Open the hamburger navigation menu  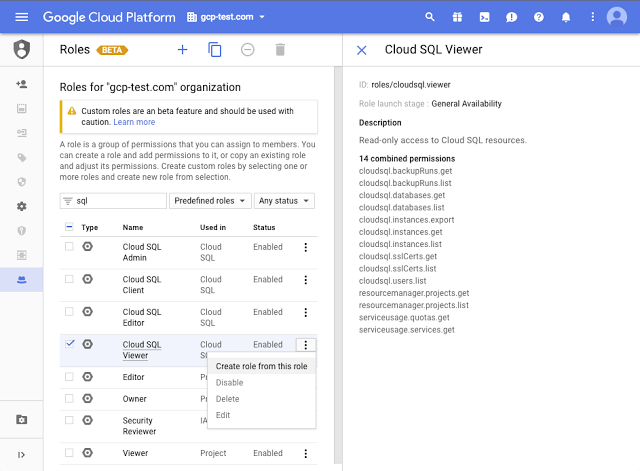(x=22, y=17)
